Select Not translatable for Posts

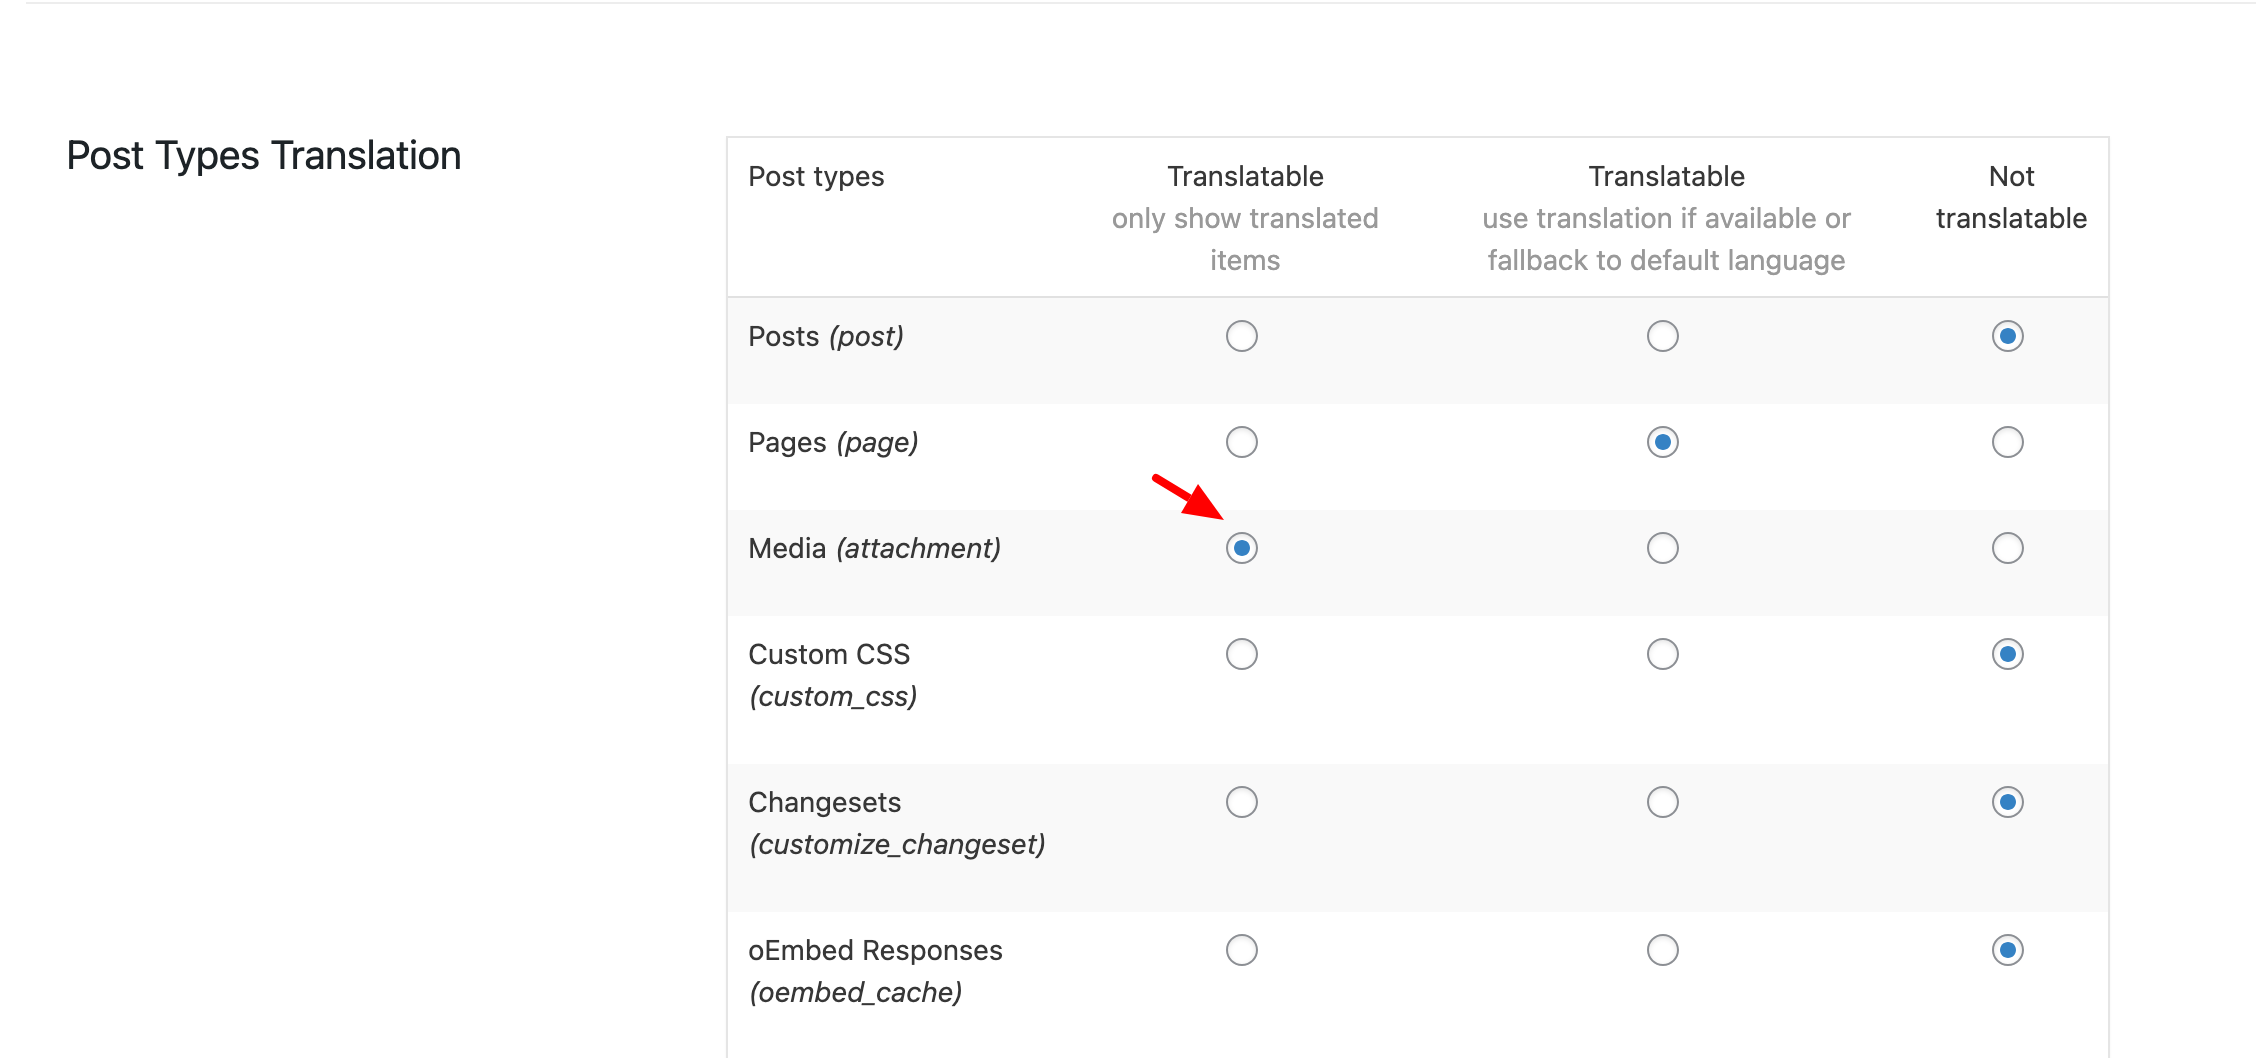[x=2008, y=336]
